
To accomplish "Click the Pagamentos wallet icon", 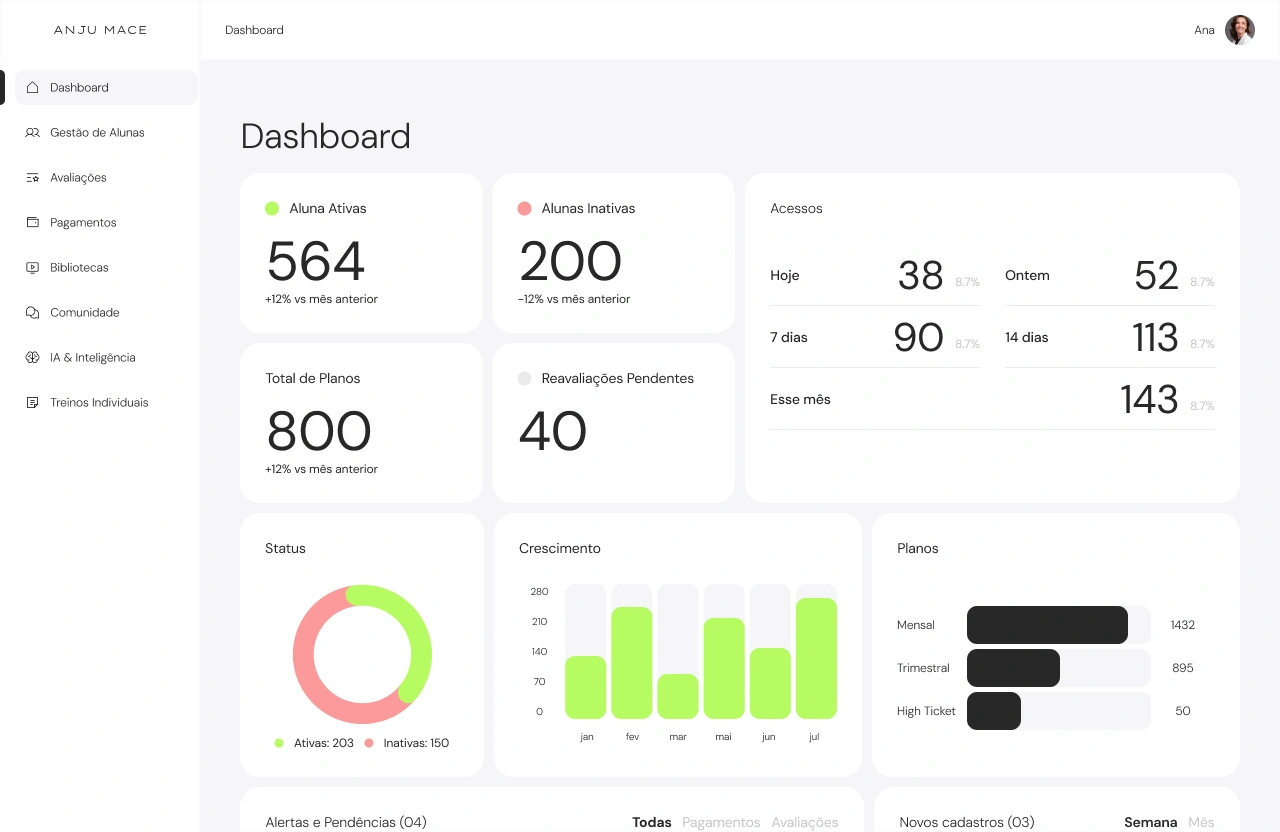I will 32,223.
